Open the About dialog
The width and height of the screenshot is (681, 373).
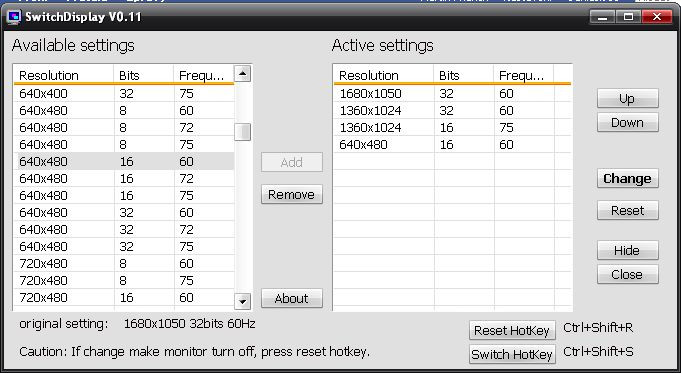pyautogui.click(x=291, y=298)
